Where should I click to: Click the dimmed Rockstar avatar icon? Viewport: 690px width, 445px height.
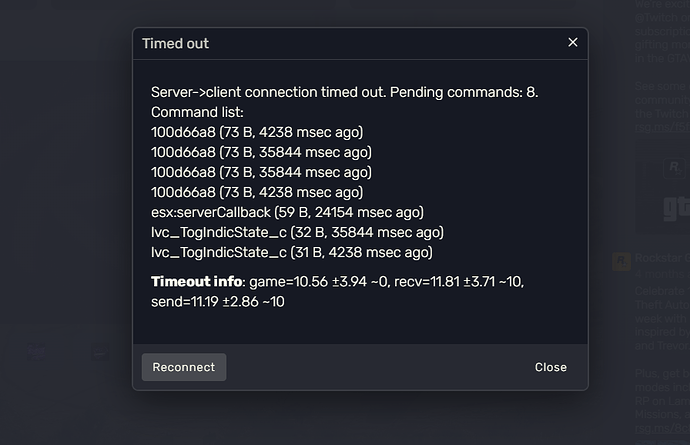pyautogui.click(x=620, y=259)
